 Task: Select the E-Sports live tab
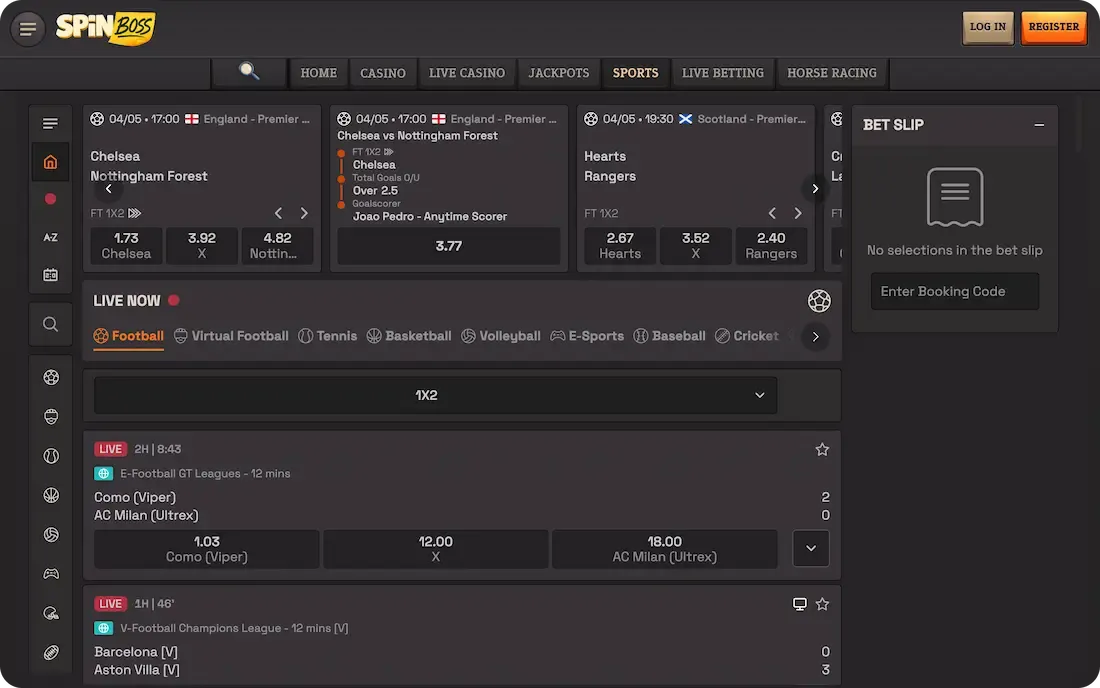tap(587, 336)
